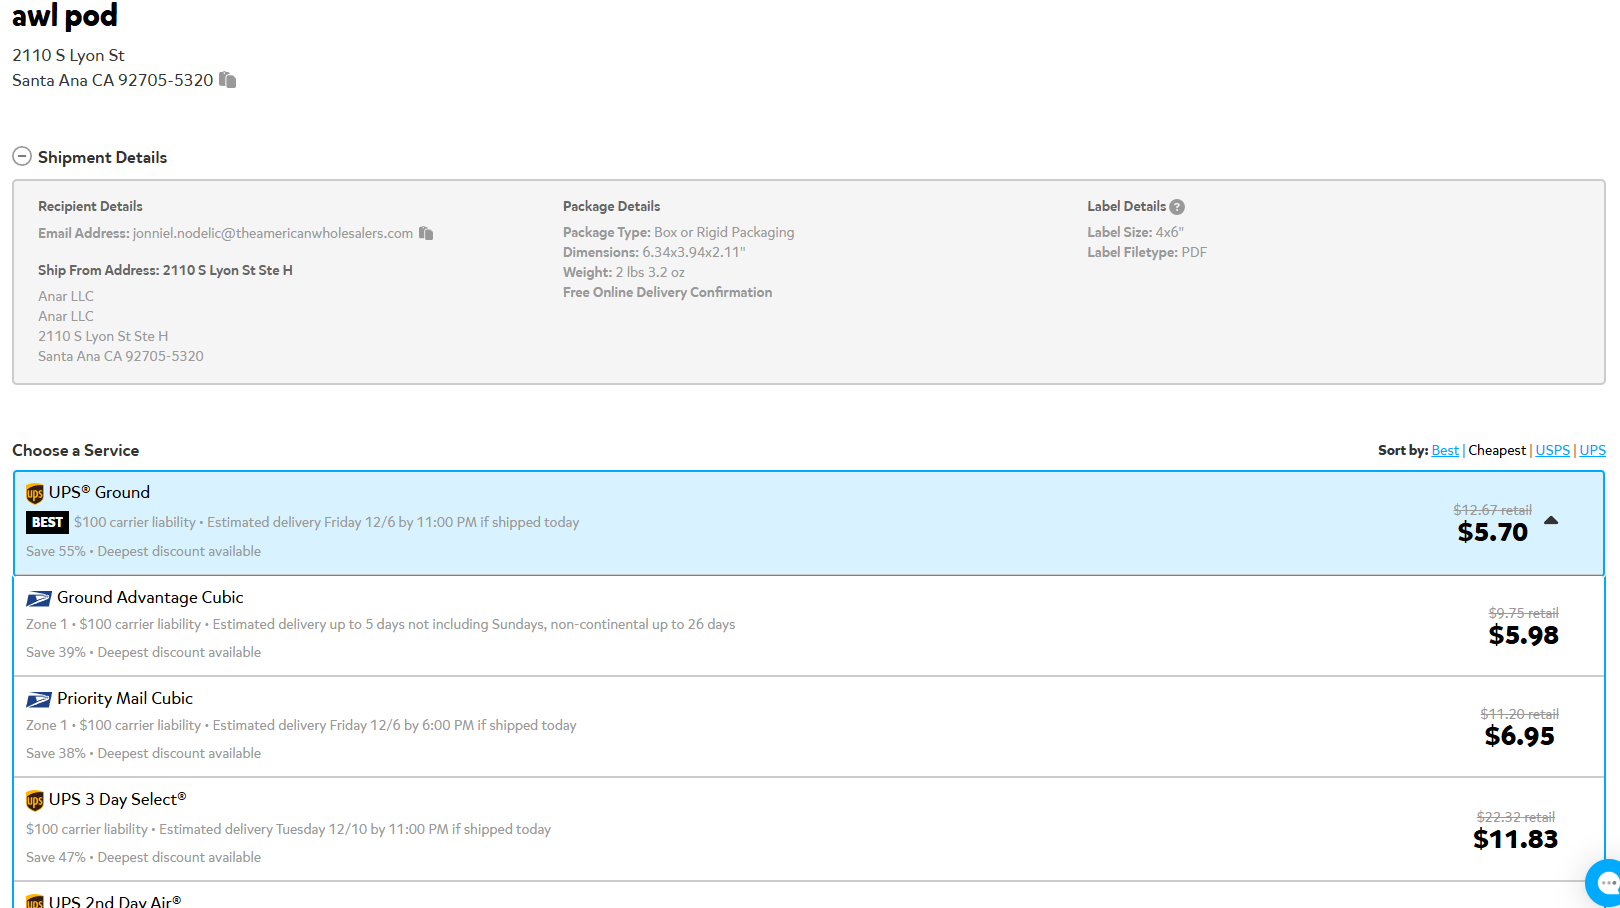This screenshot has width=1620, height=908.
Task: Click the Save 47% discount note
Action: click(x=143, y=857)
